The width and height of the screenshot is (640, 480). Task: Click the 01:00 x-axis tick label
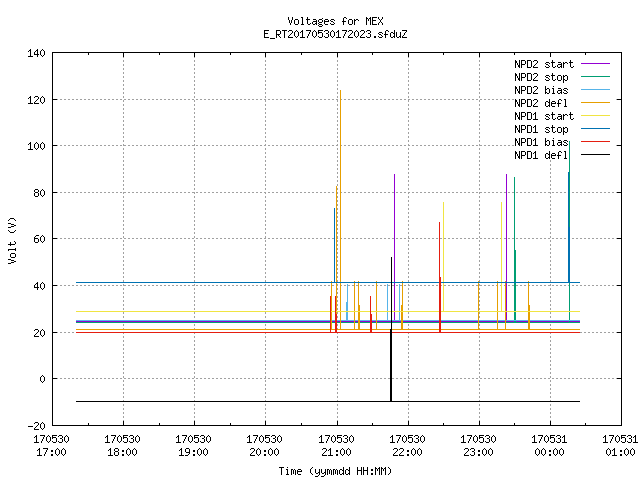[620, 452]
